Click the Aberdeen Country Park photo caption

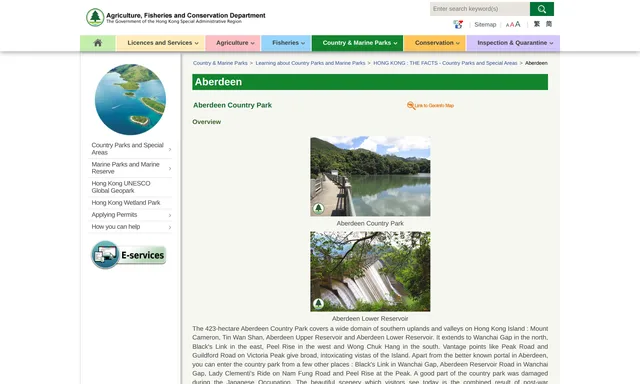click(x=370, y=224)
